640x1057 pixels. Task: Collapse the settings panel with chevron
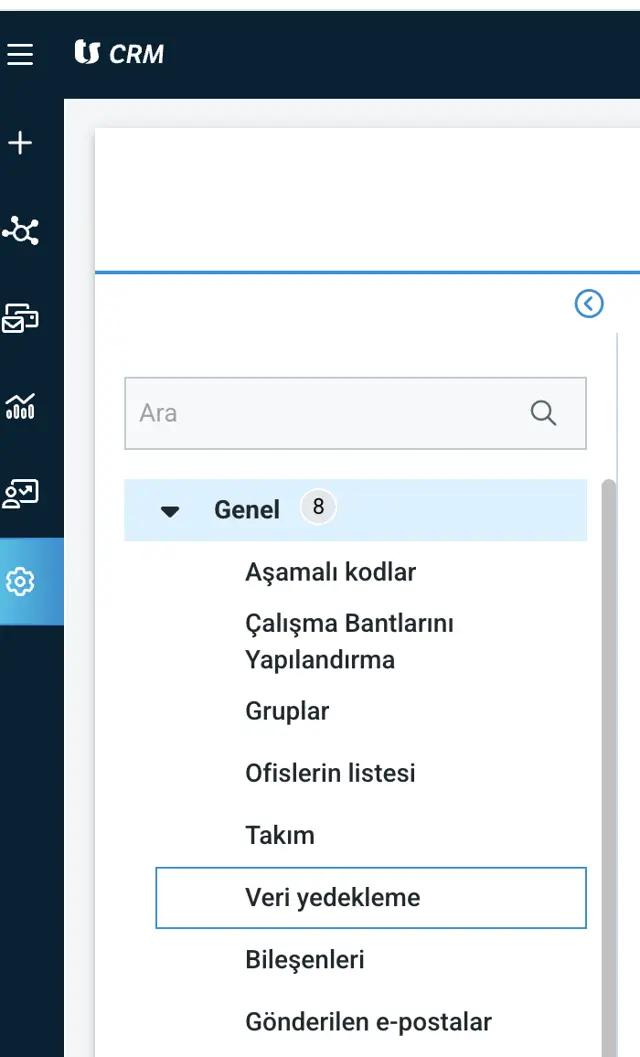pyautogui.click(x=589, y=303)
